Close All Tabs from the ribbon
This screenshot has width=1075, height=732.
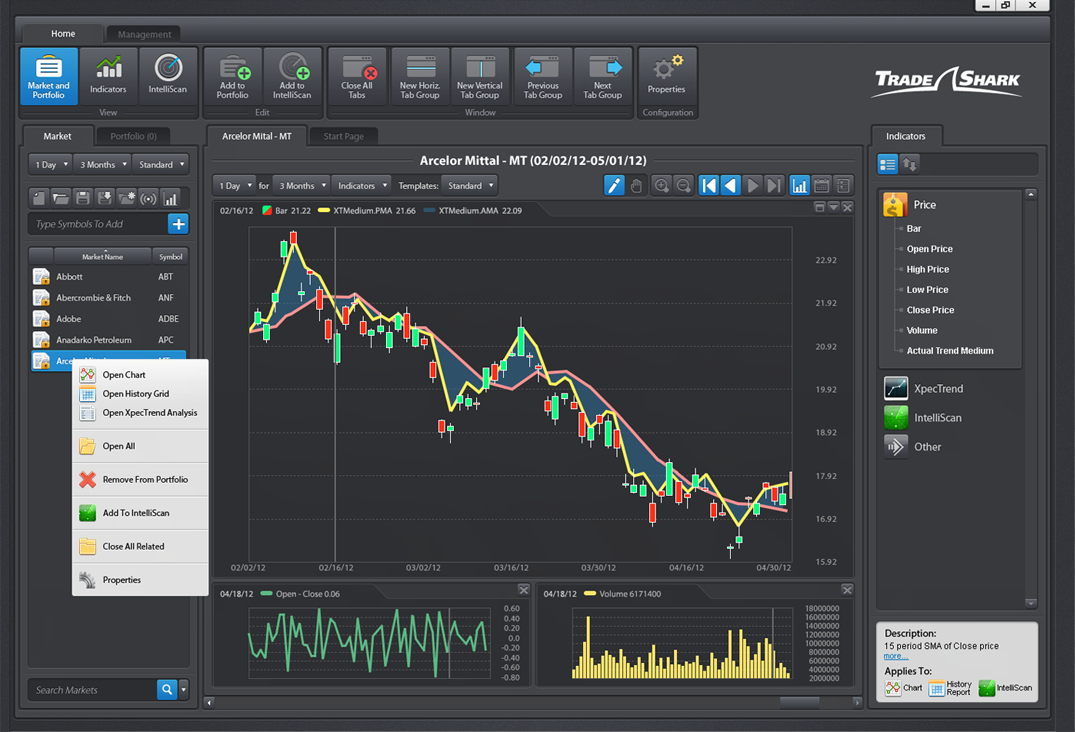[357, 75]
